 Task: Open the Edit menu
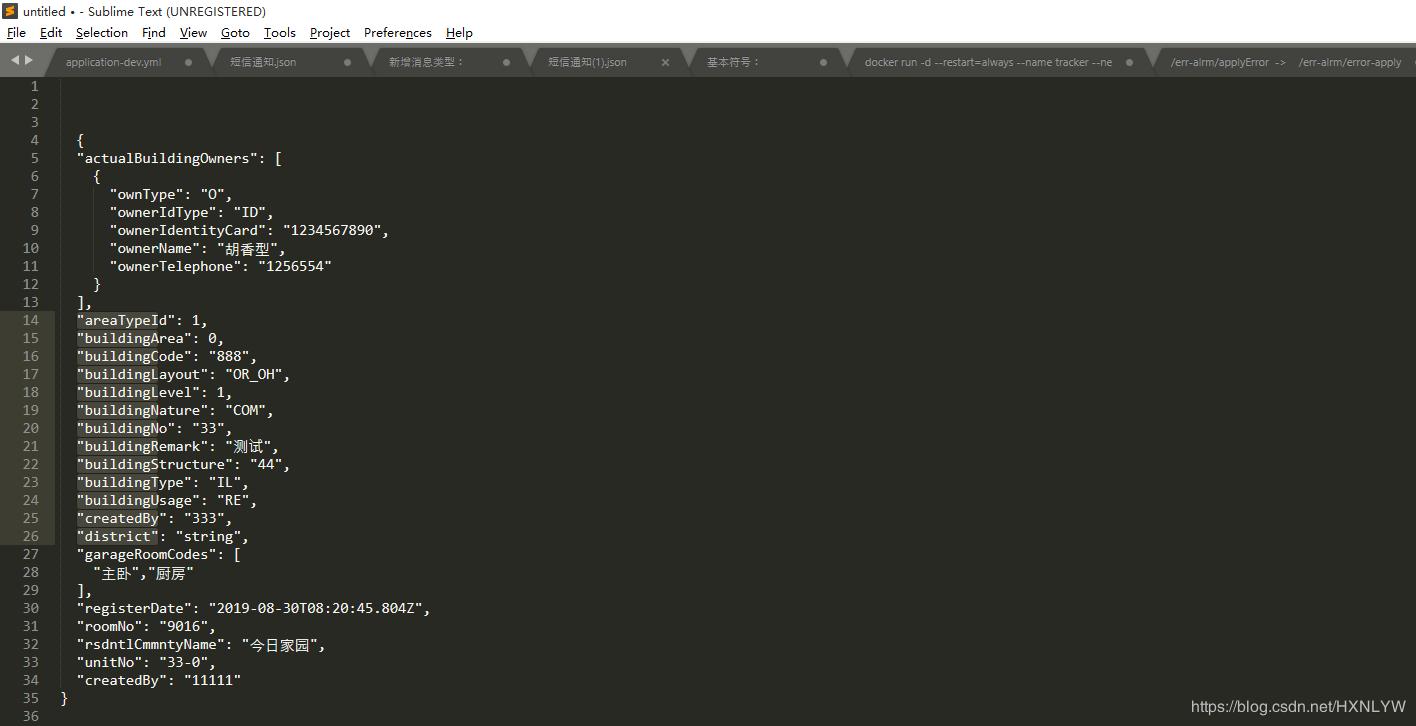pyautogui.click(x=51, y=33)
